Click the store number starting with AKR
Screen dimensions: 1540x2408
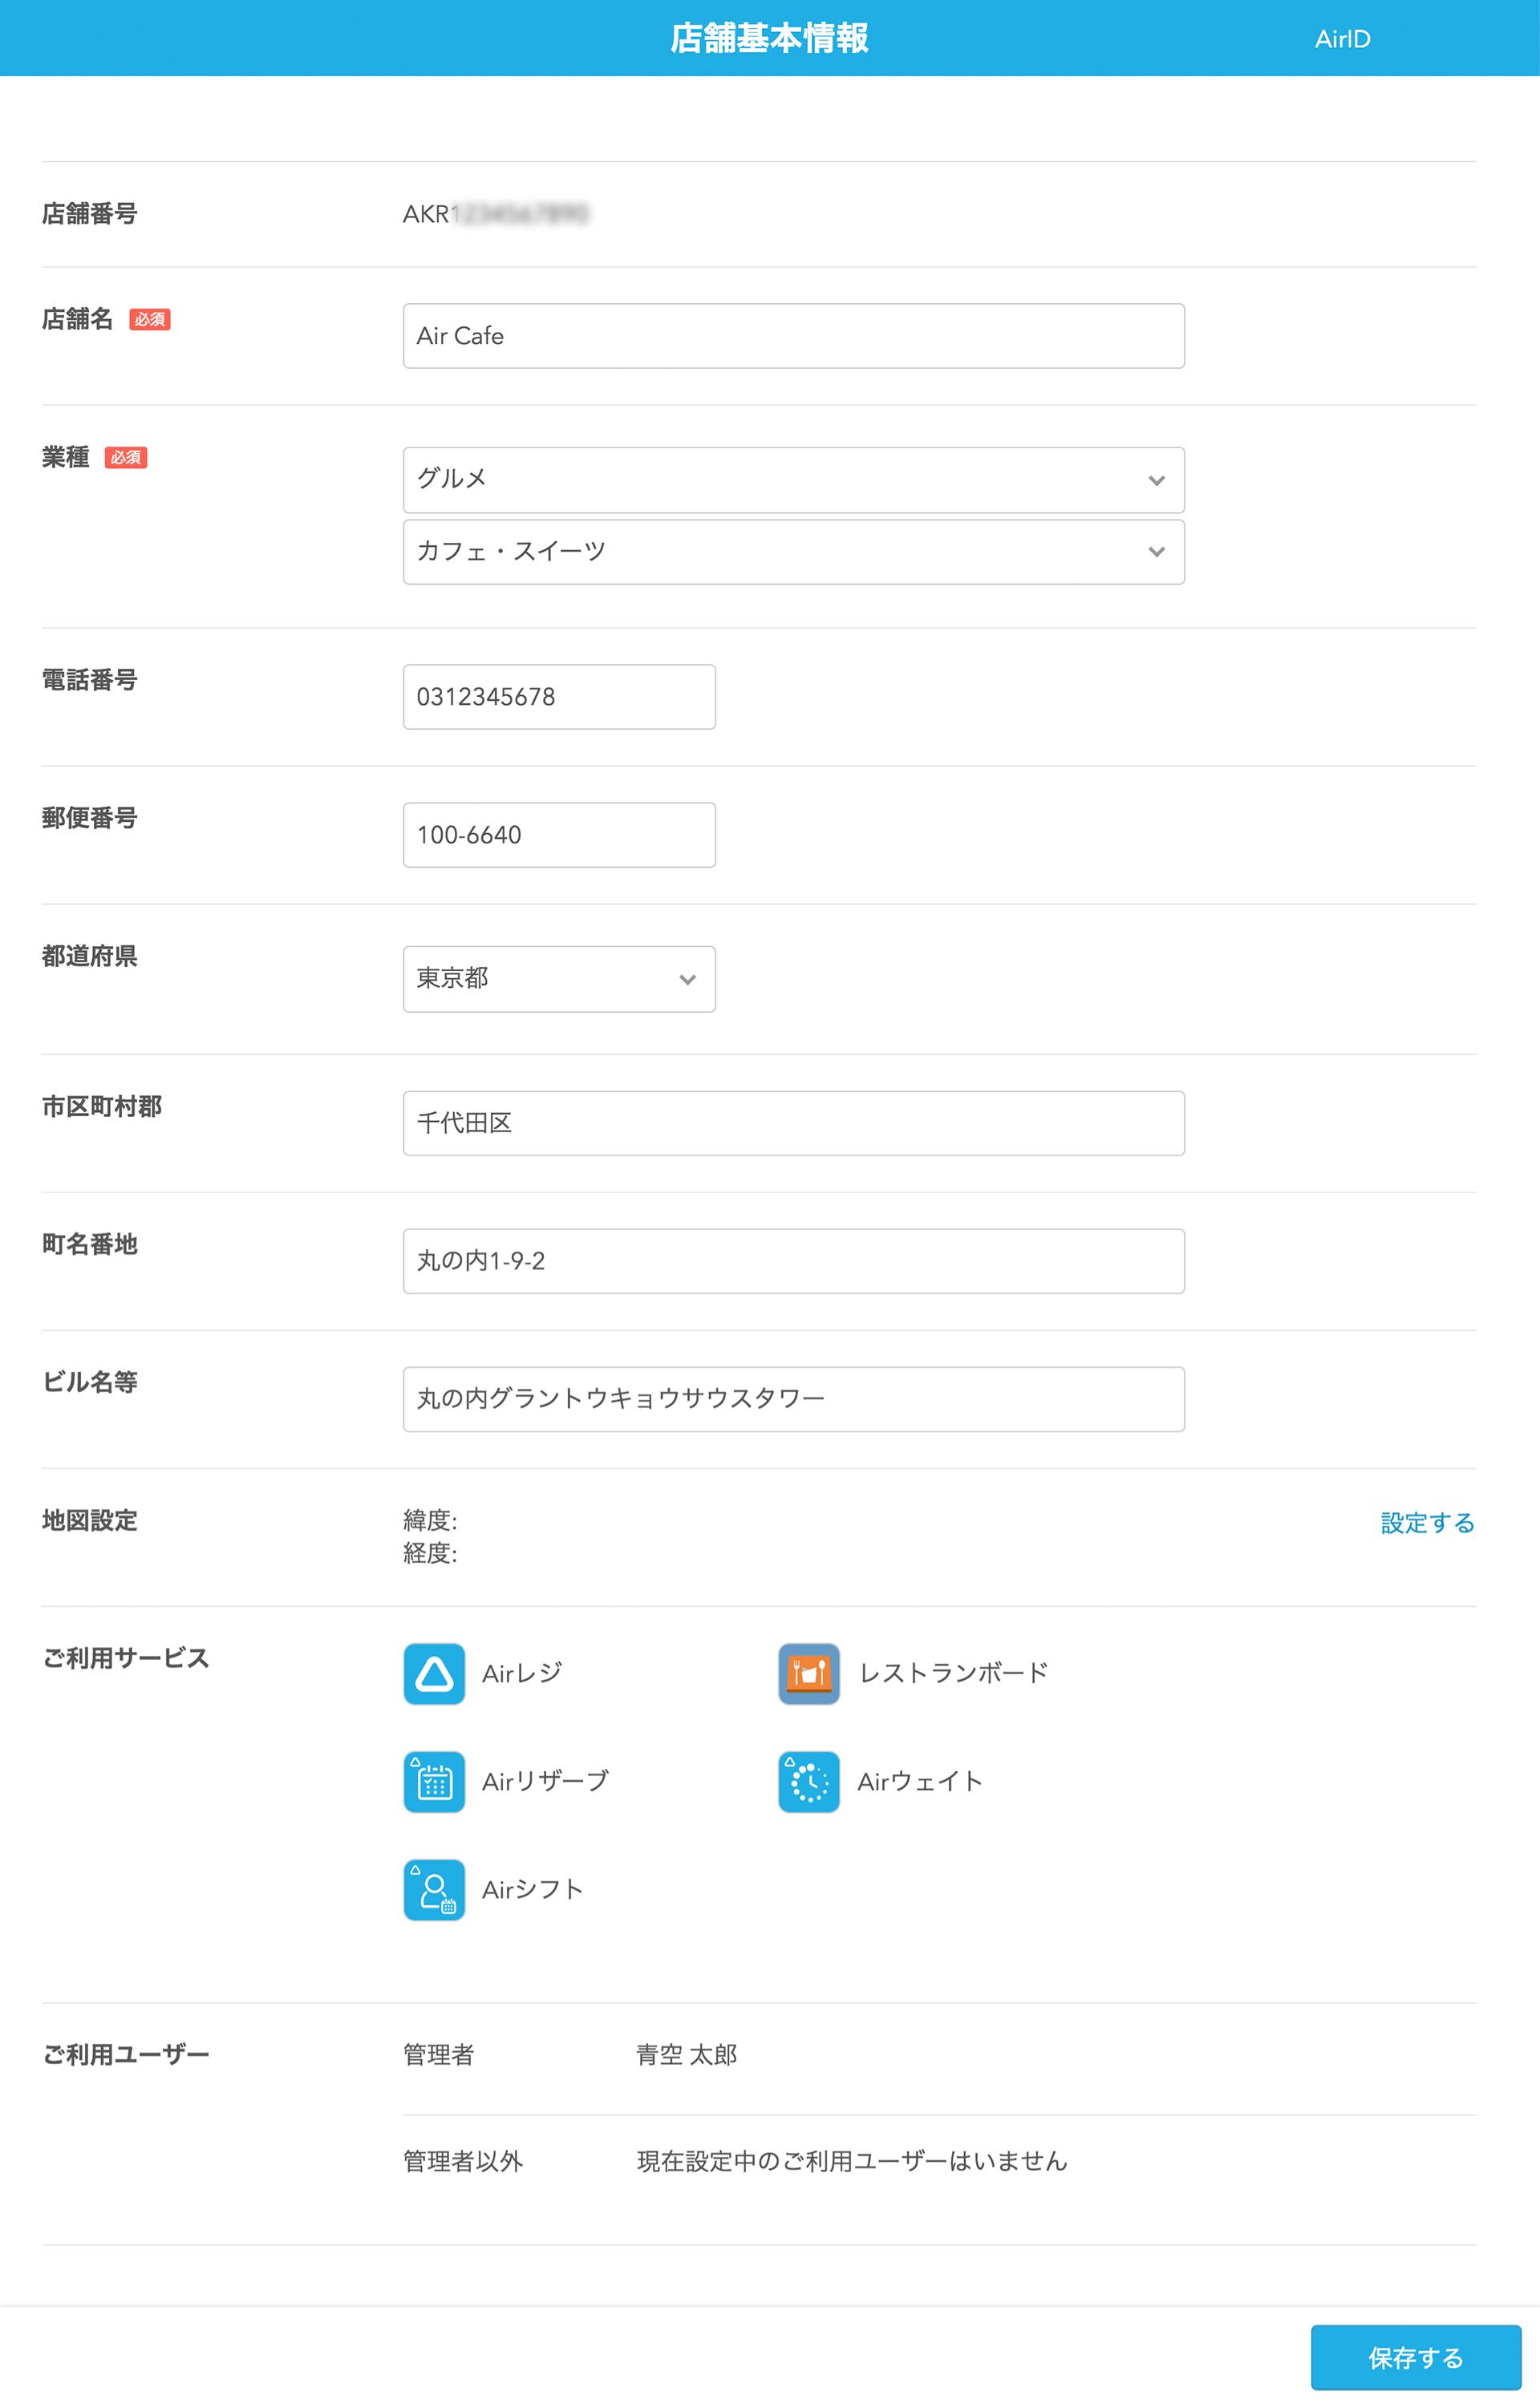tap(496, 214)
